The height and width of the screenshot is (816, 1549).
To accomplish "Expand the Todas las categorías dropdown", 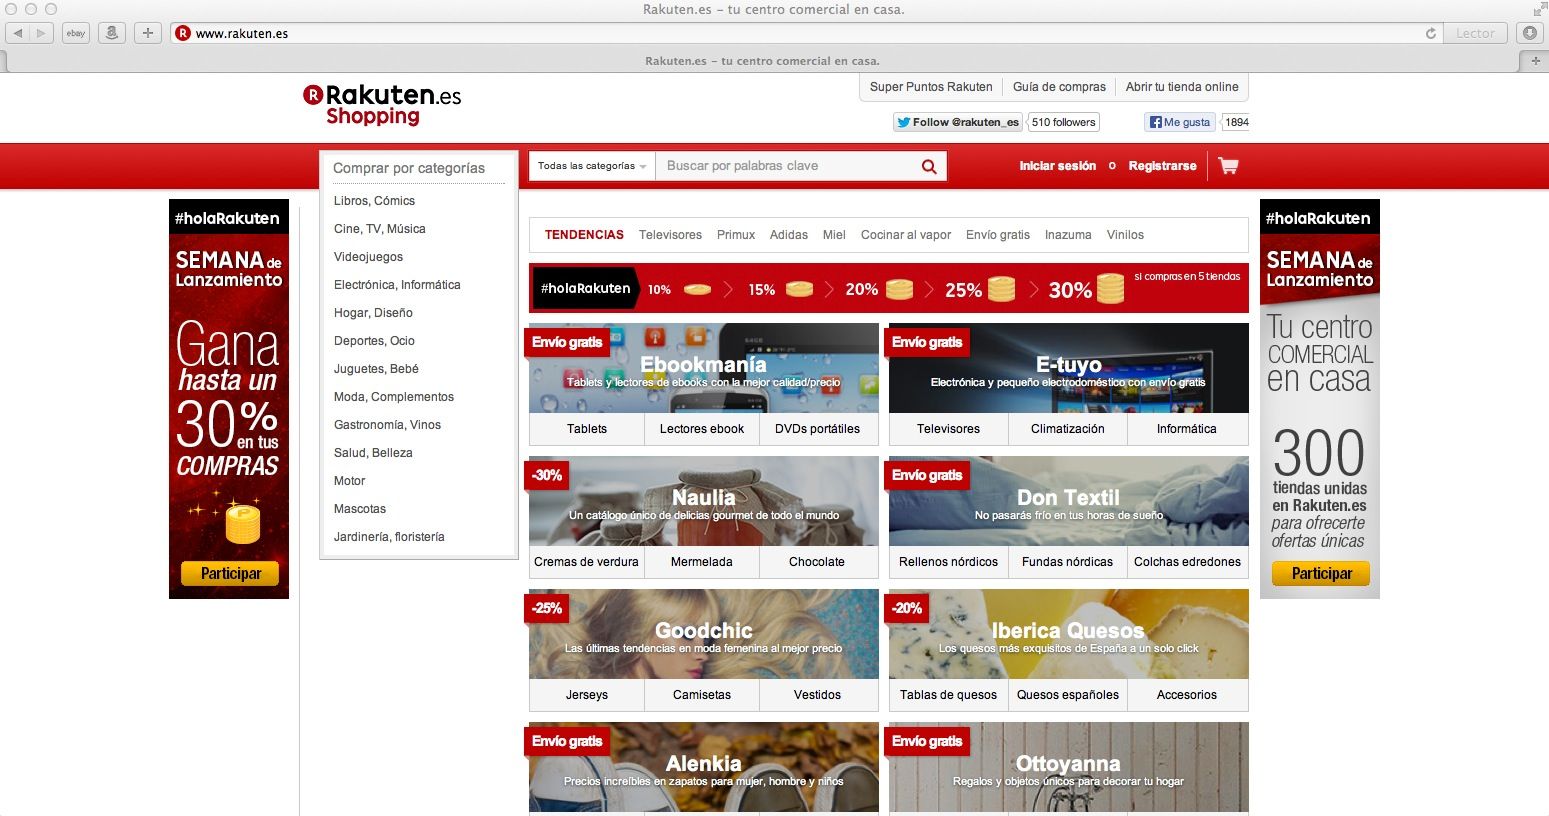I will [x=592, y=166].
